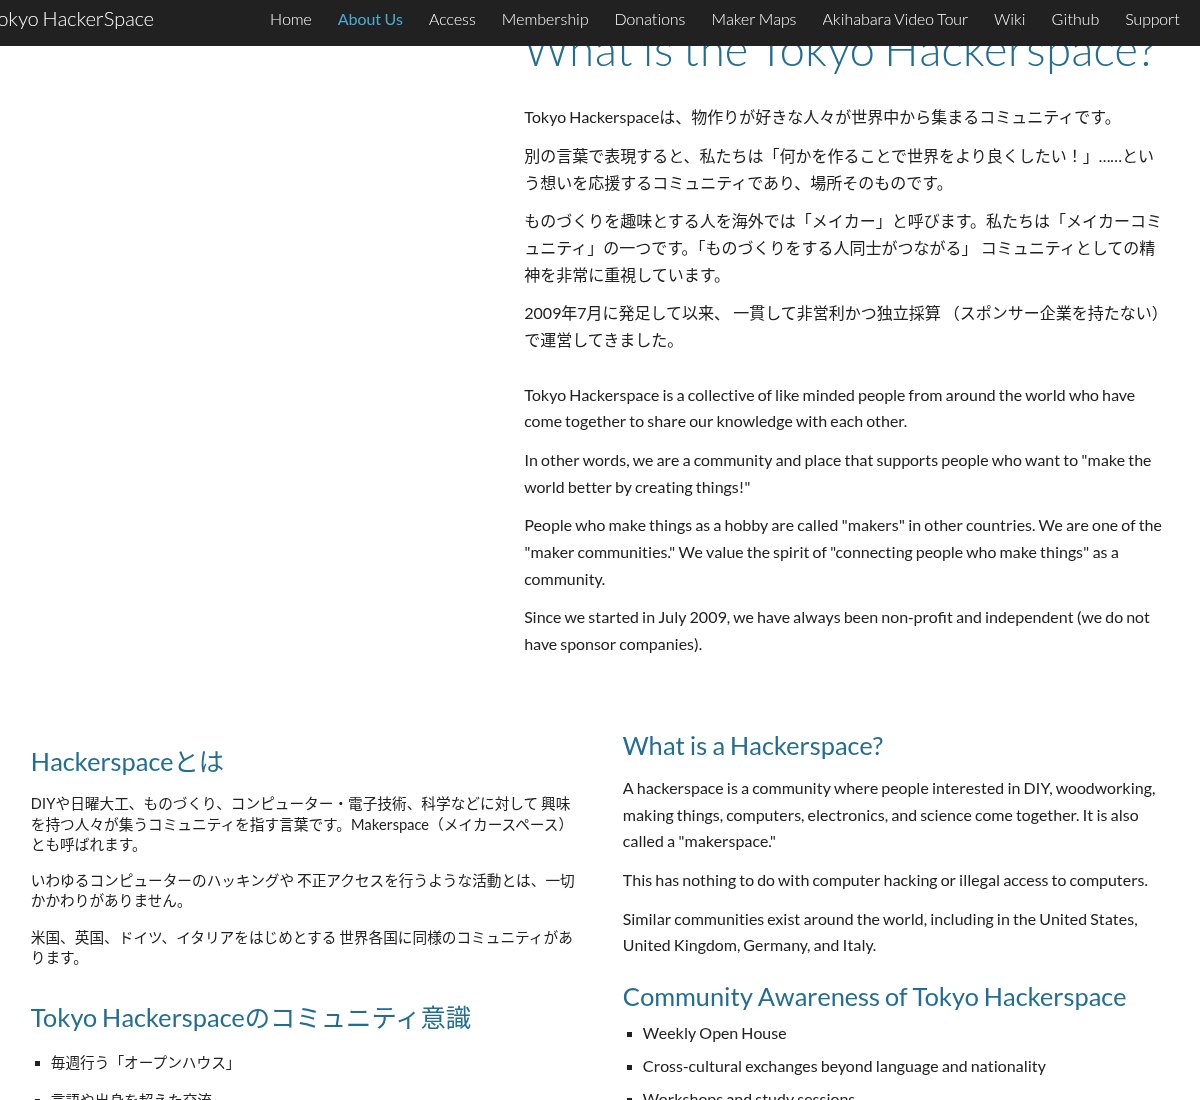Click the paragraph starting '別の言葉で表現すると'

click(x=839, y=169)
